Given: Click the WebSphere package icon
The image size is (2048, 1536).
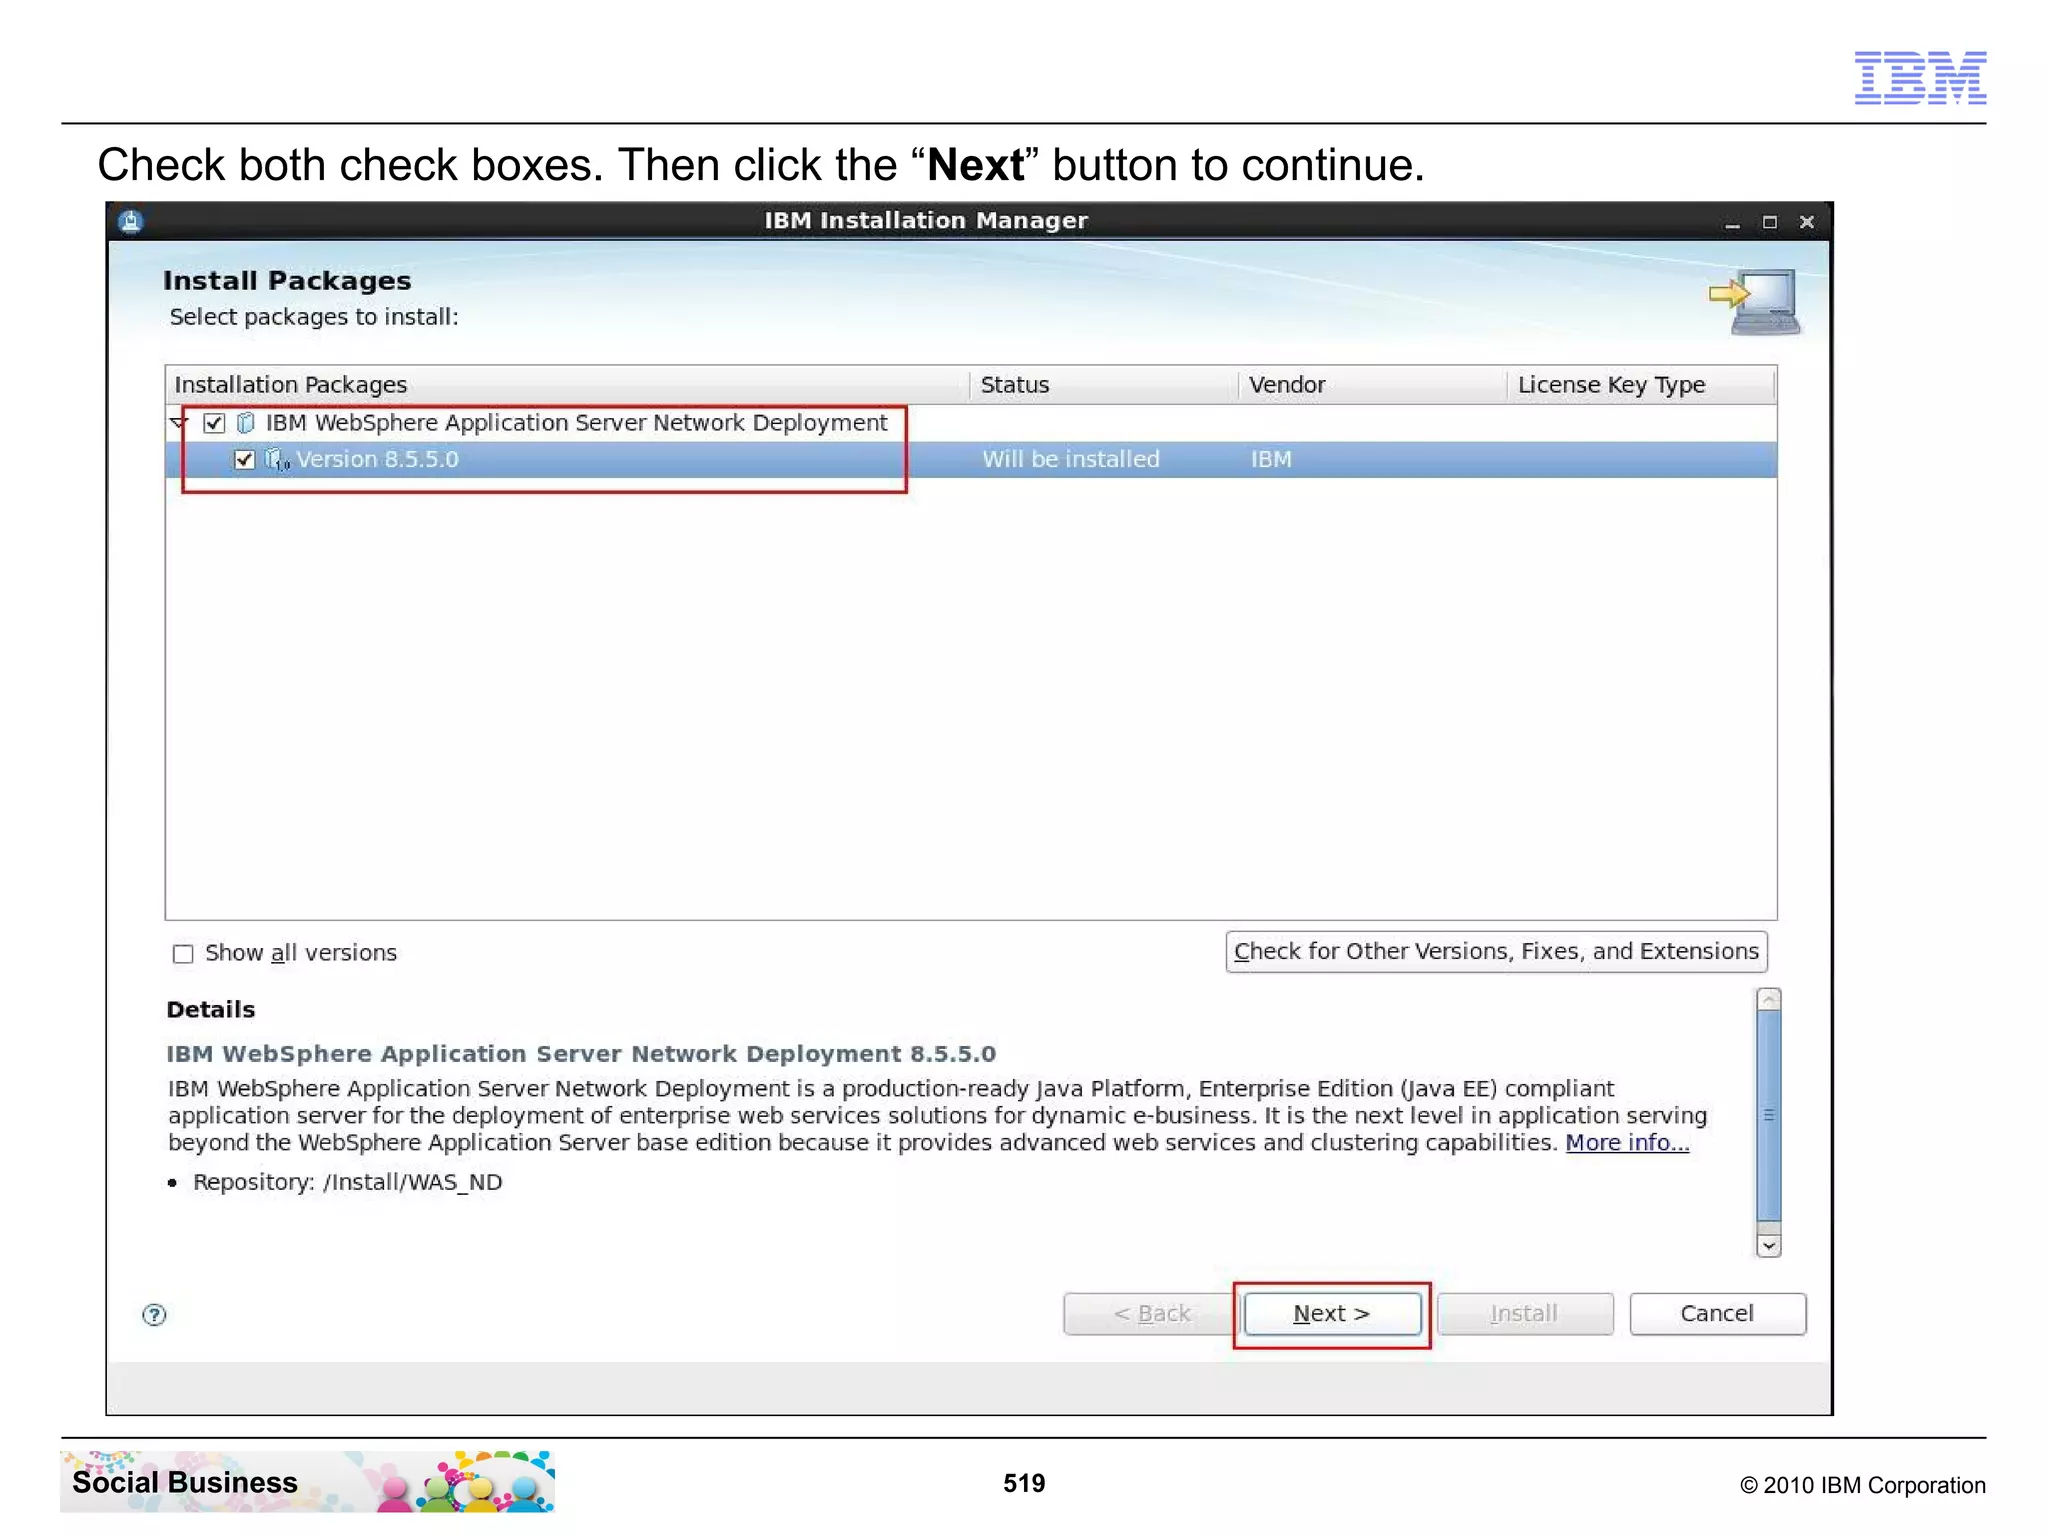Looking at the screenshot, I should click(x=245, y=423).
